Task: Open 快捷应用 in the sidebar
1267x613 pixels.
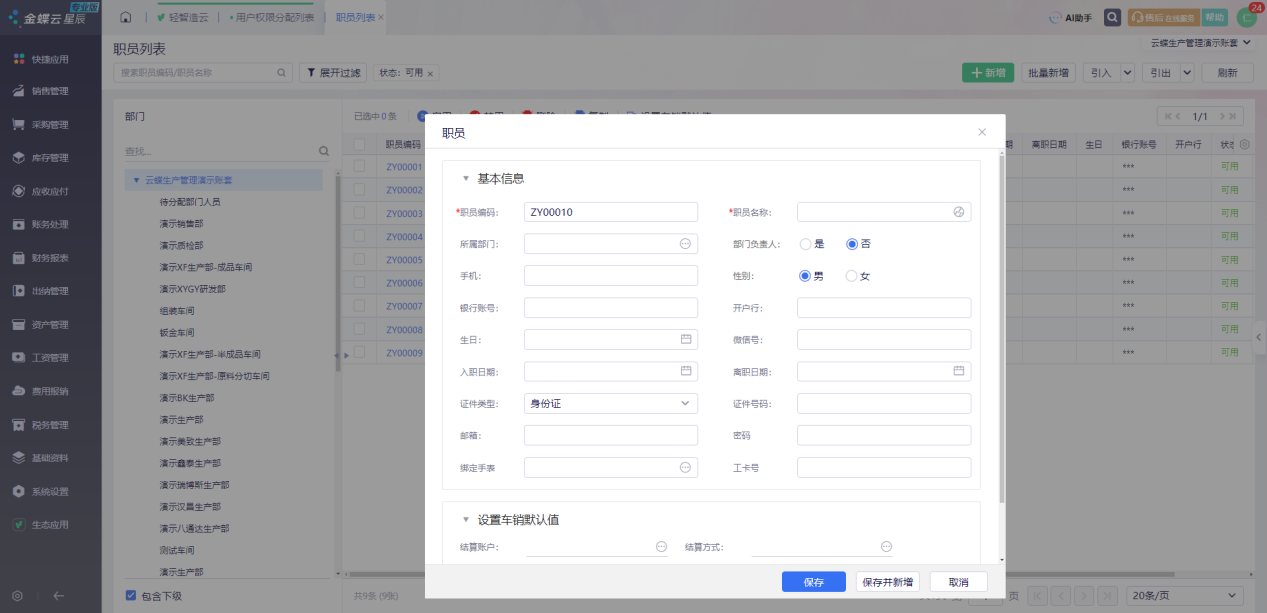Action: coord(50,59)
